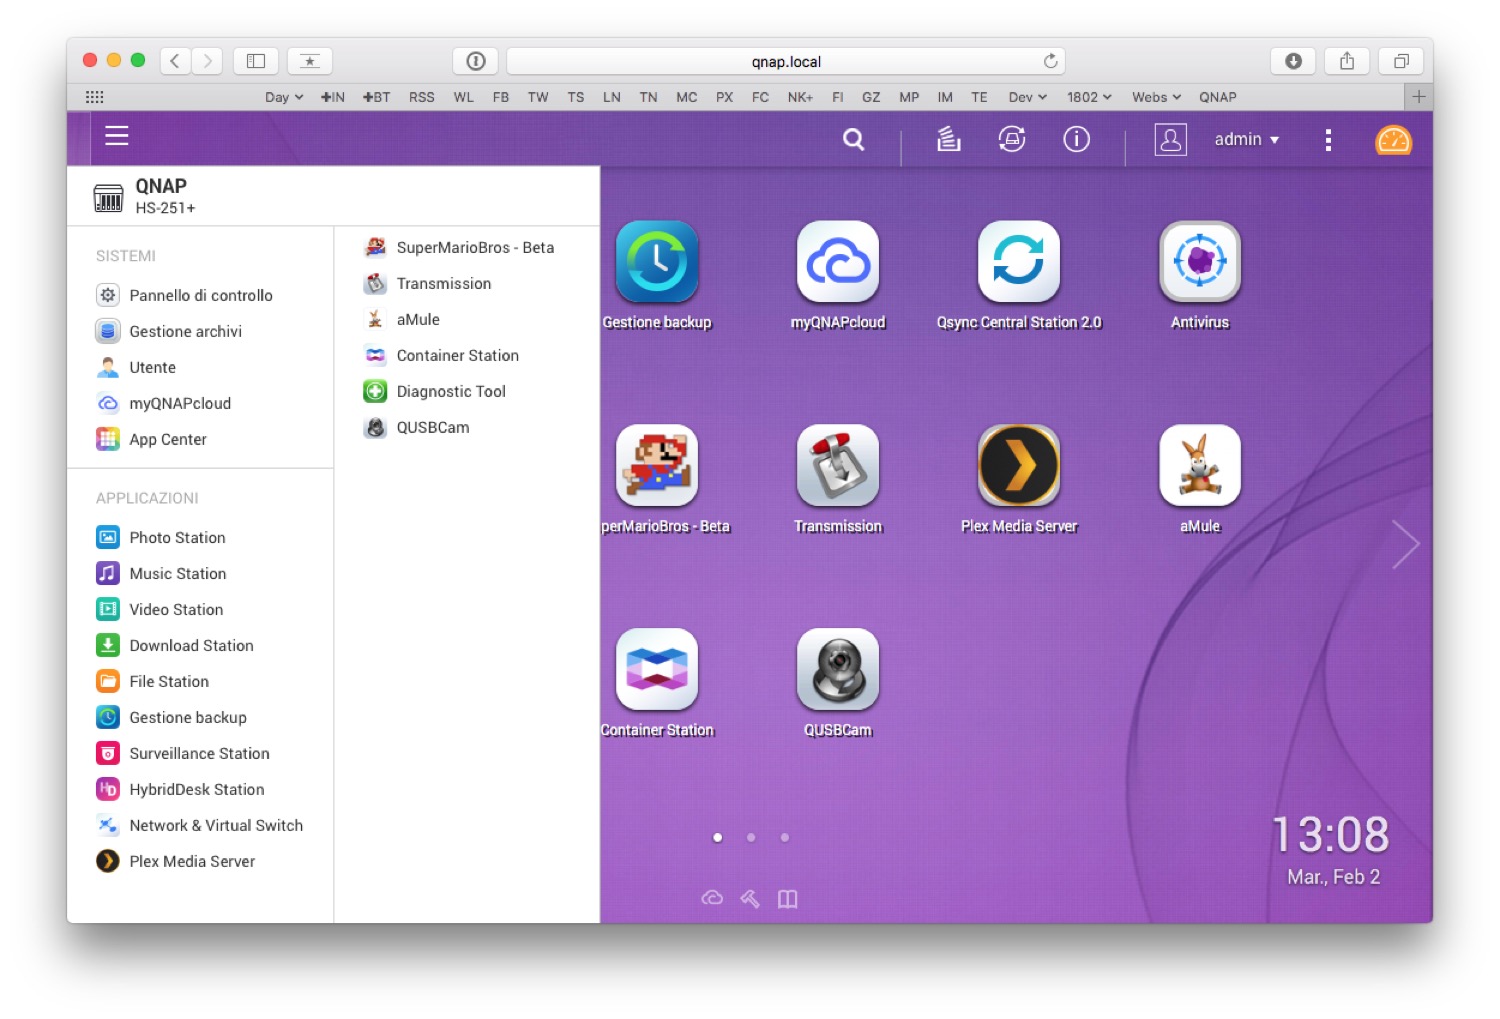Open Plex Media Server desktop icon
1500x1019 pixels.
(x=1019, y=466)
